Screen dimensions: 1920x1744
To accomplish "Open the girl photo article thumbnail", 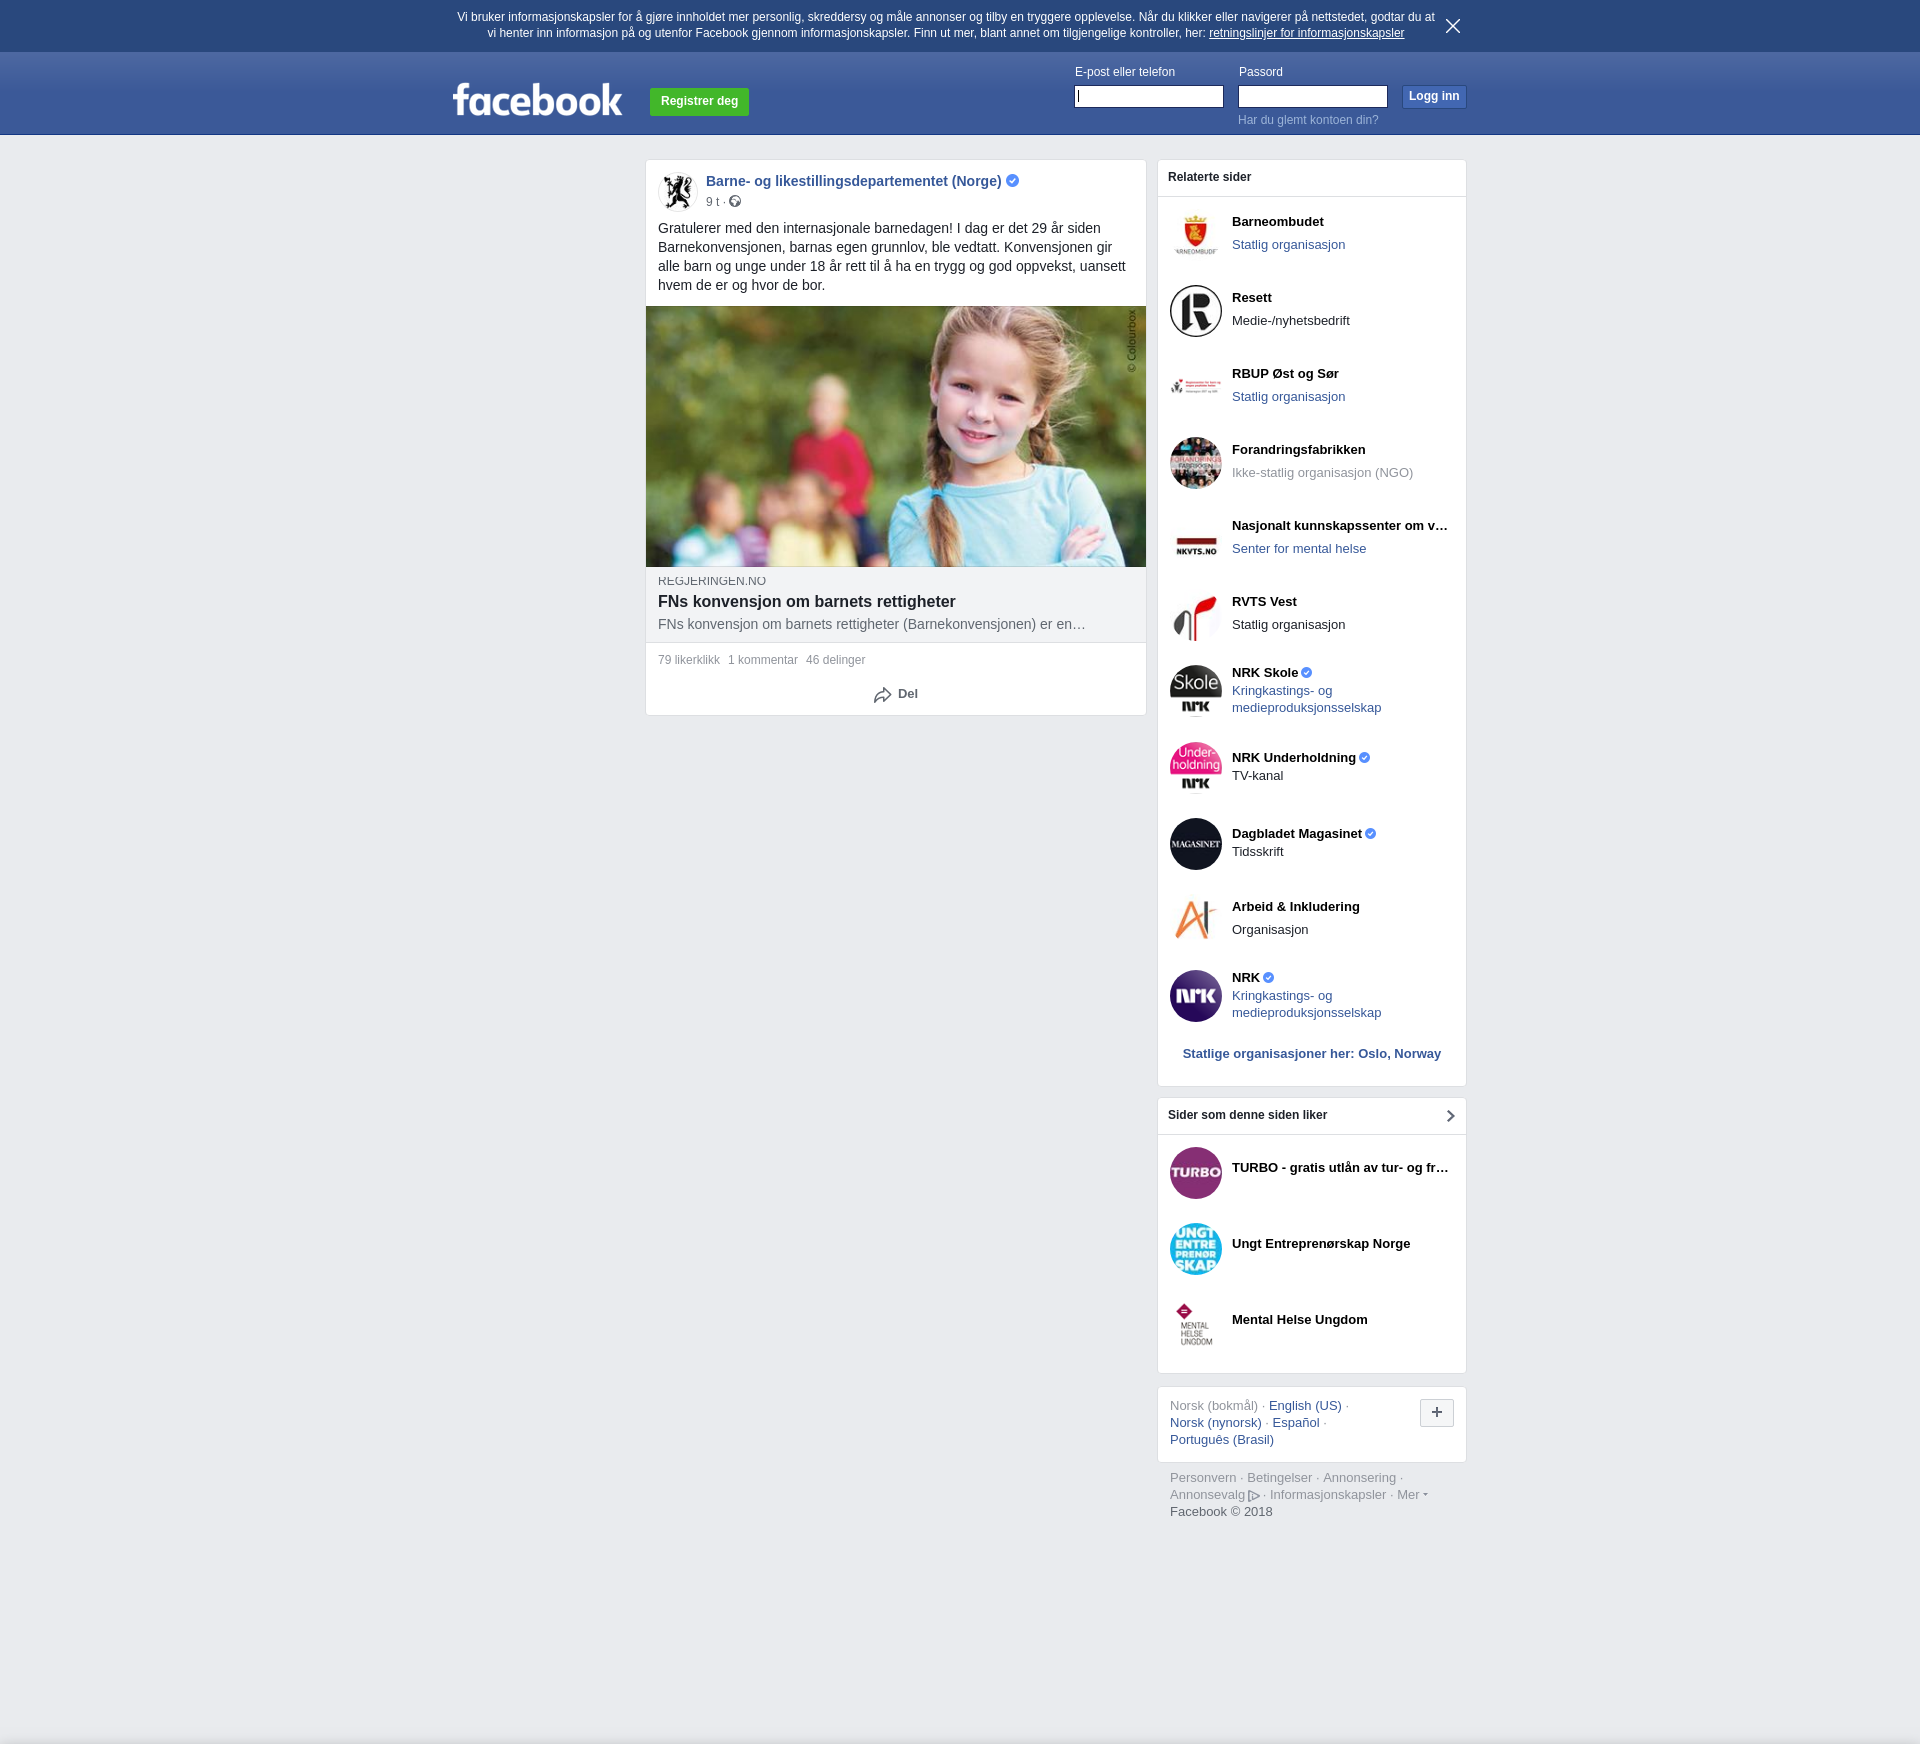I will [x=896, y=437].
